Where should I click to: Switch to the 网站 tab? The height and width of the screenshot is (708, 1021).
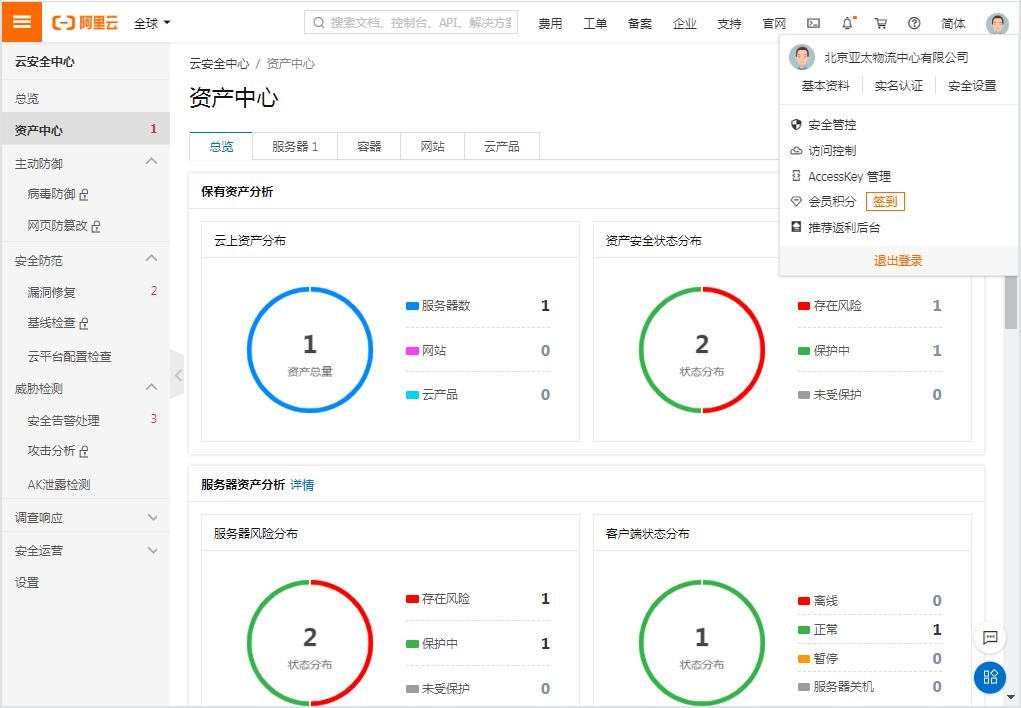[x=432, y=147]
